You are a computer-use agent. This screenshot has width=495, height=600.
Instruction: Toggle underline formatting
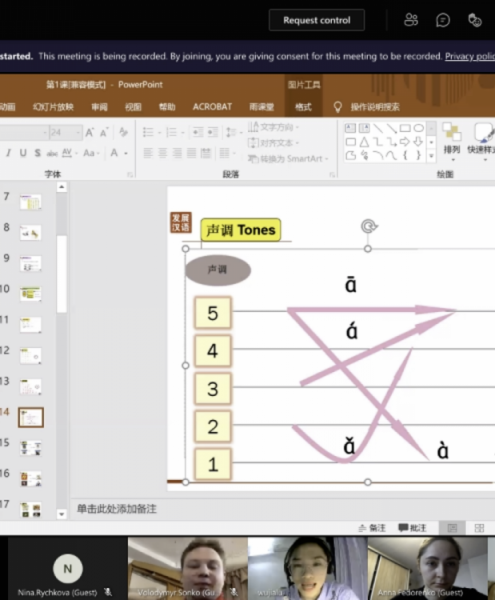(23, 153)
